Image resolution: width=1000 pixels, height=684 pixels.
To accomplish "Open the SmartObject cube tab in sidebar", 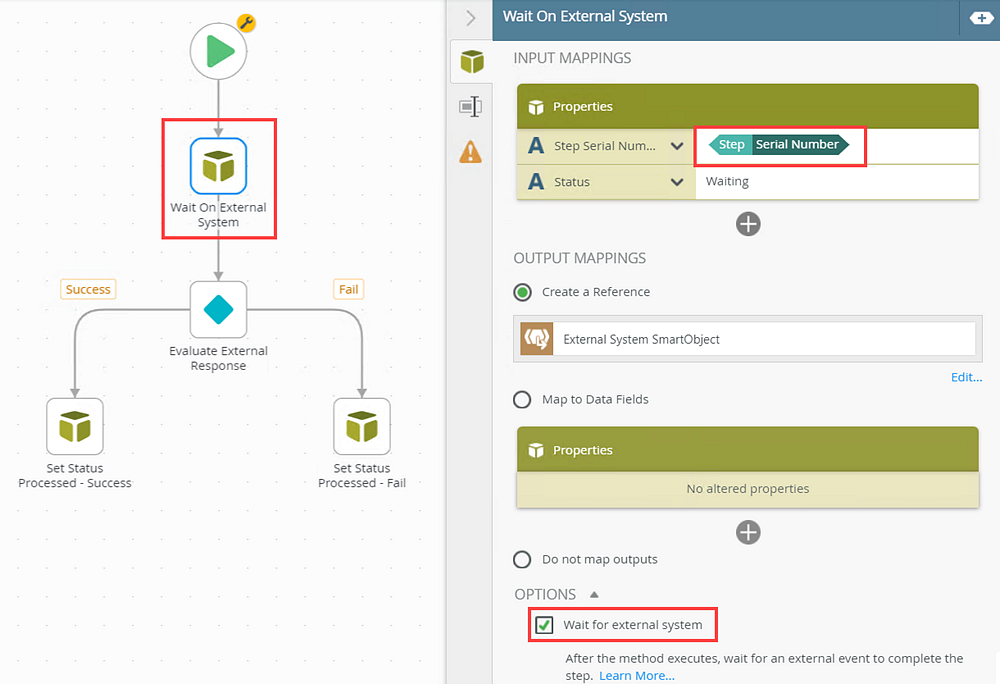I will pos(471,62).
